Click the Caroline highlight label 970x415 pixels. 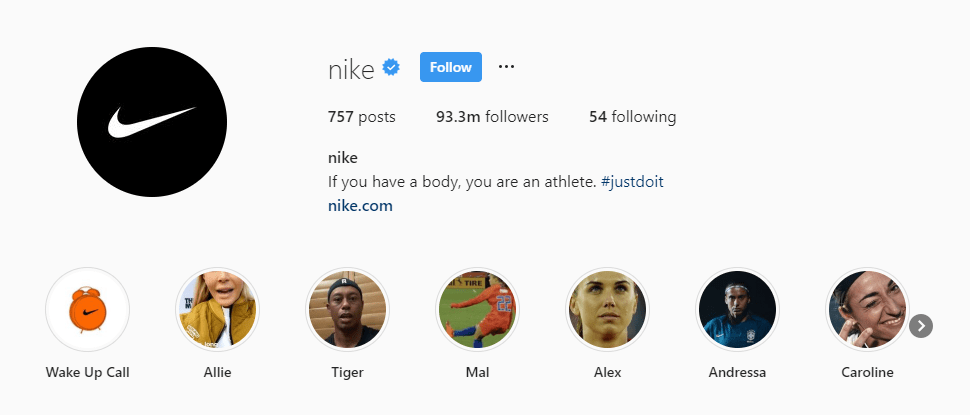(x=867, y=373)
